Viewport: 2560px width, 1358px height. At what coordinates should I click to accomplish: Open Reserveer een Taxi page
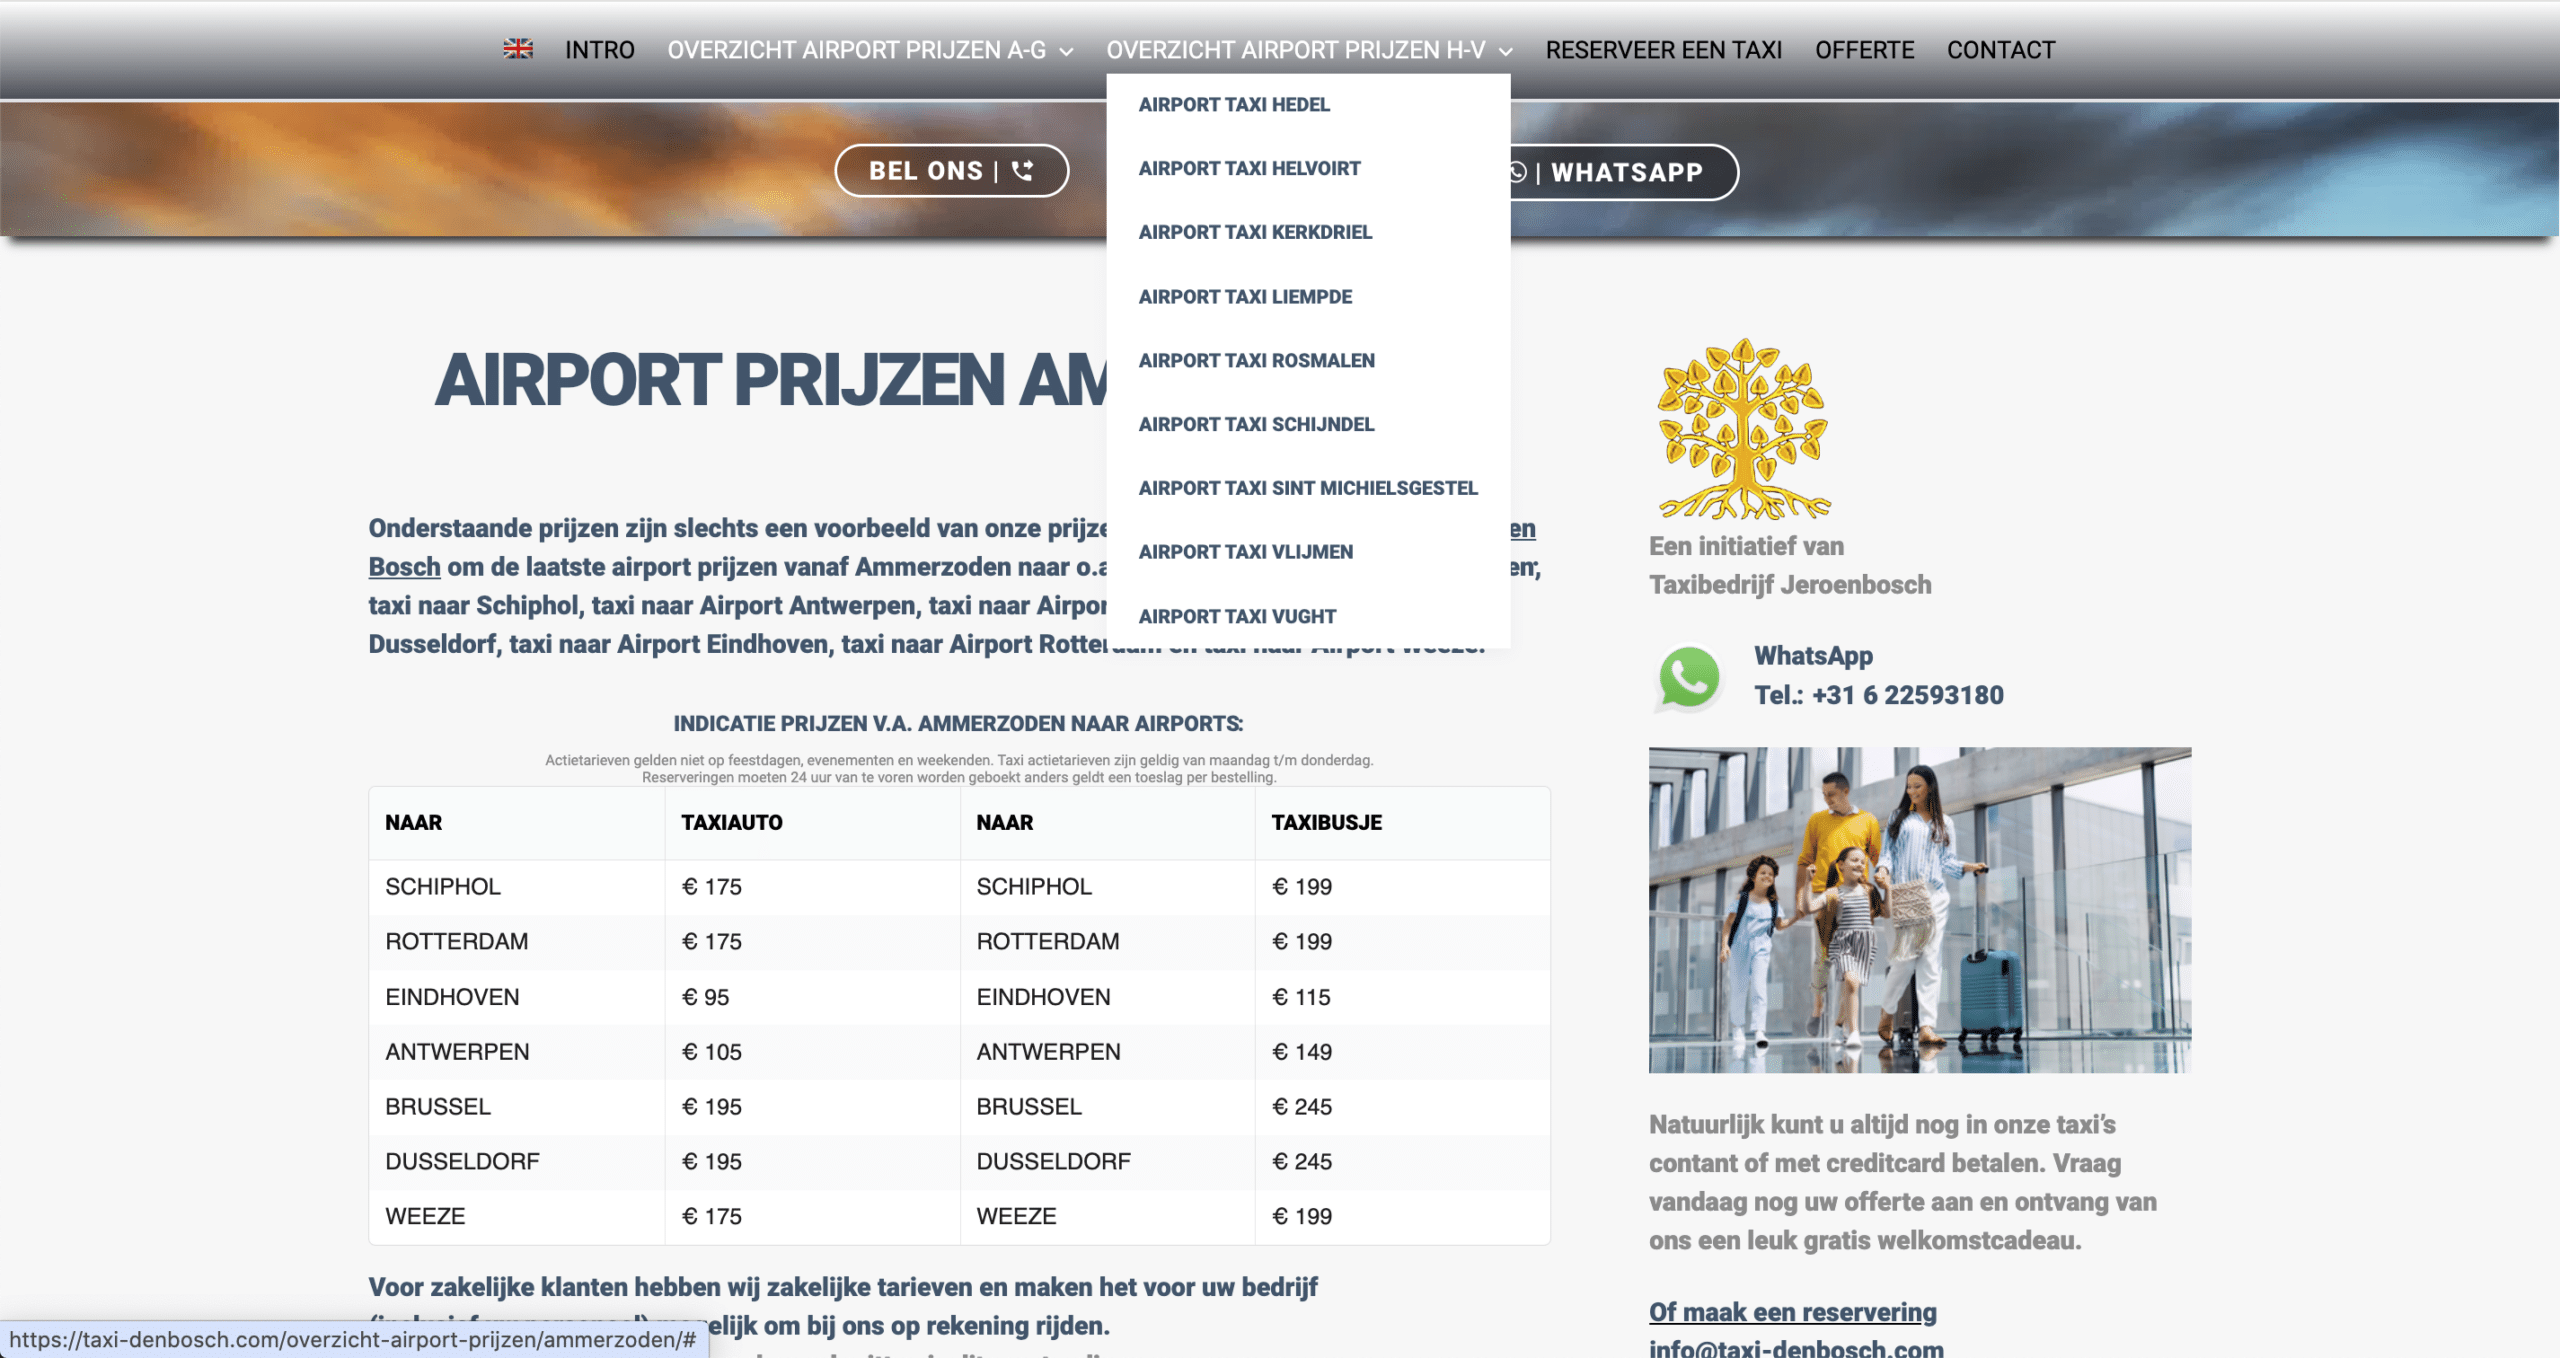click(1663, 50)
